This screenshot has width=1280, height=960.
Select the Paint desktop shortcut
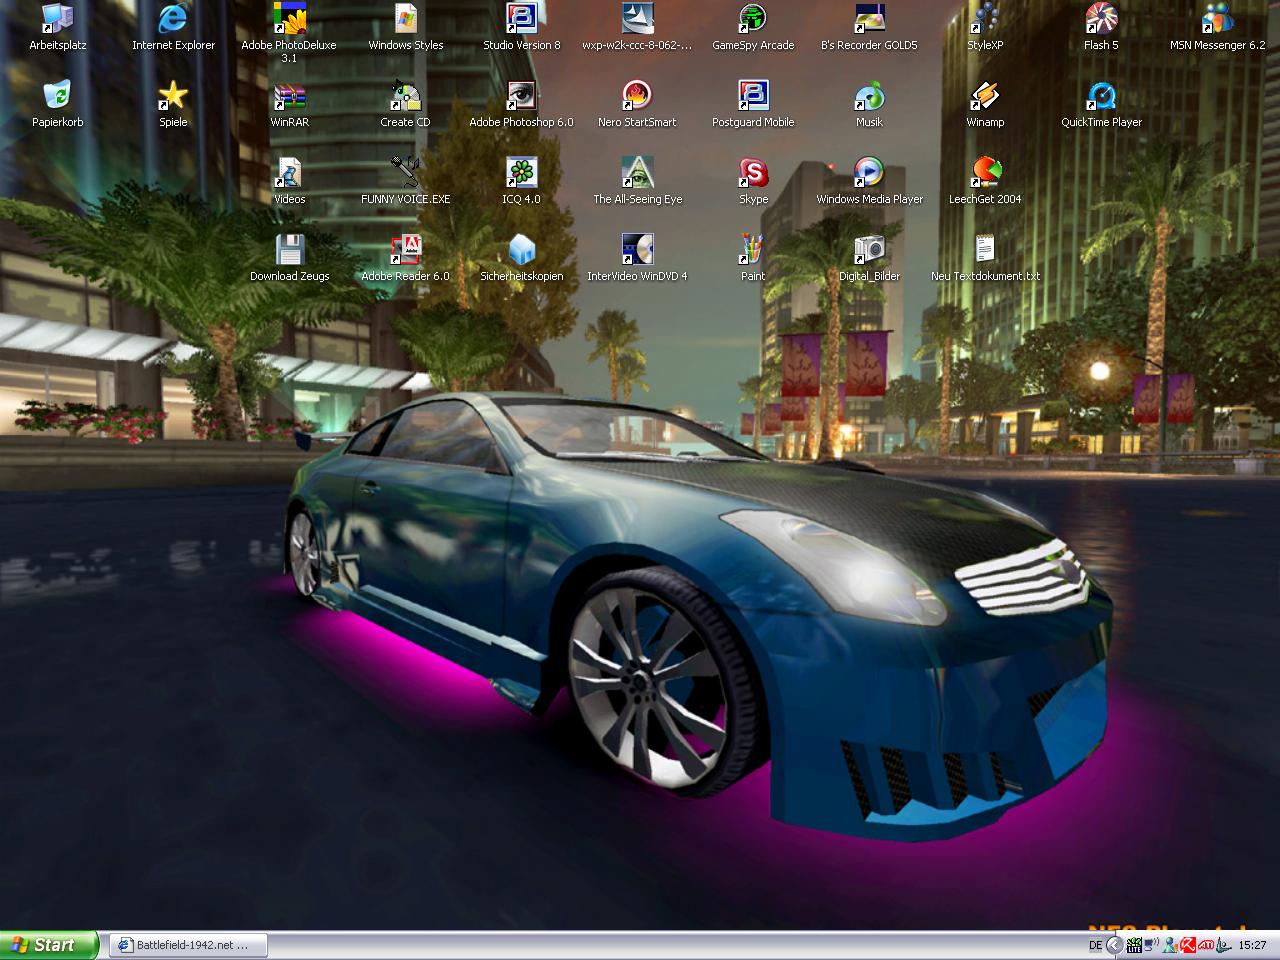pyautogui.click(x=753, y=258)
